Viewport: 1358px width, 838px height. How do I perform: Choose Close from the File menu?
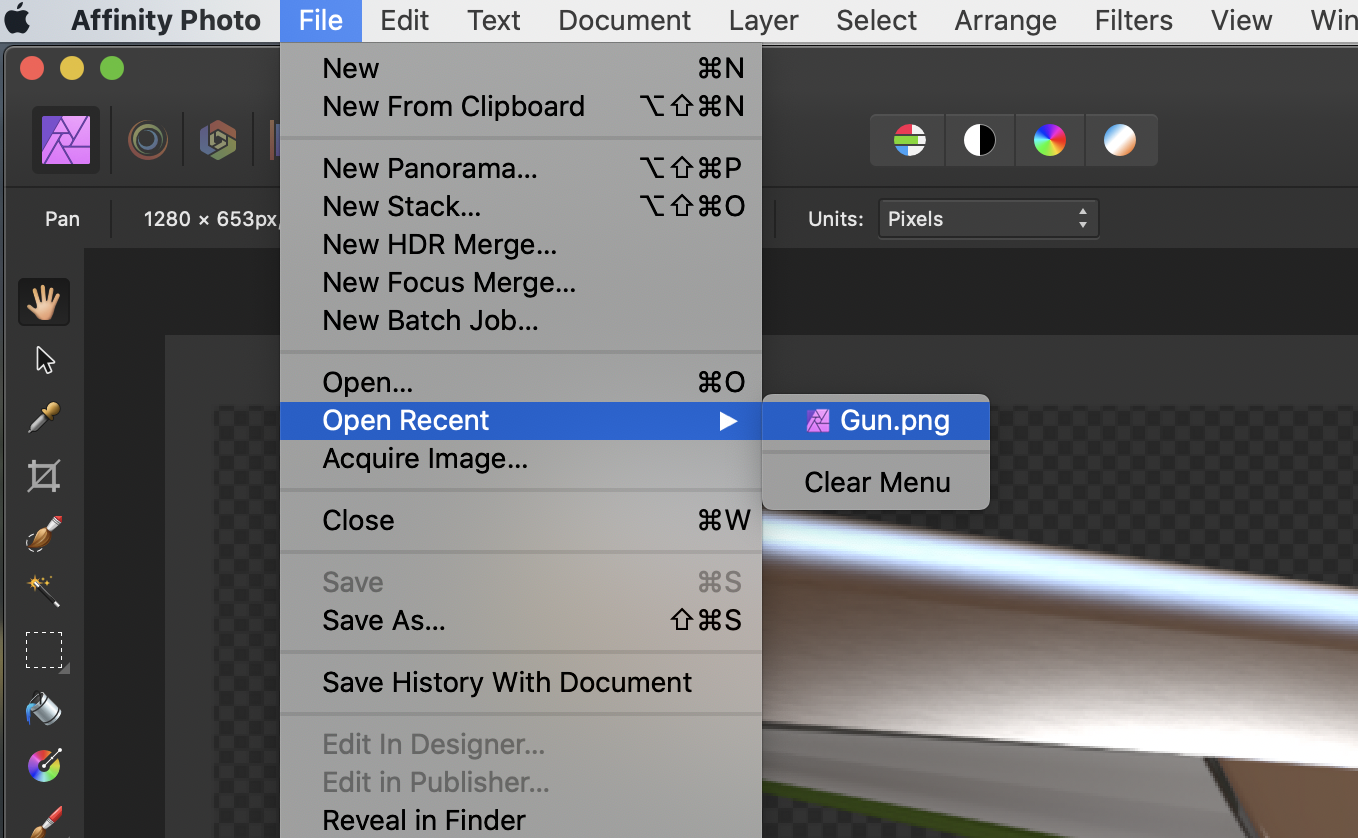click(x=521, y=520)
